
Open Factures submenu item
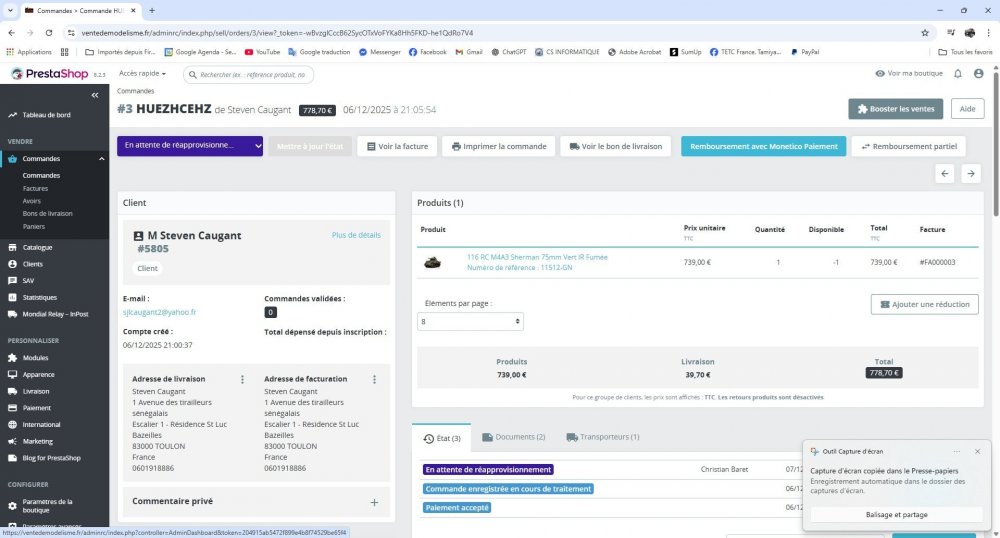tap(35, 188)
